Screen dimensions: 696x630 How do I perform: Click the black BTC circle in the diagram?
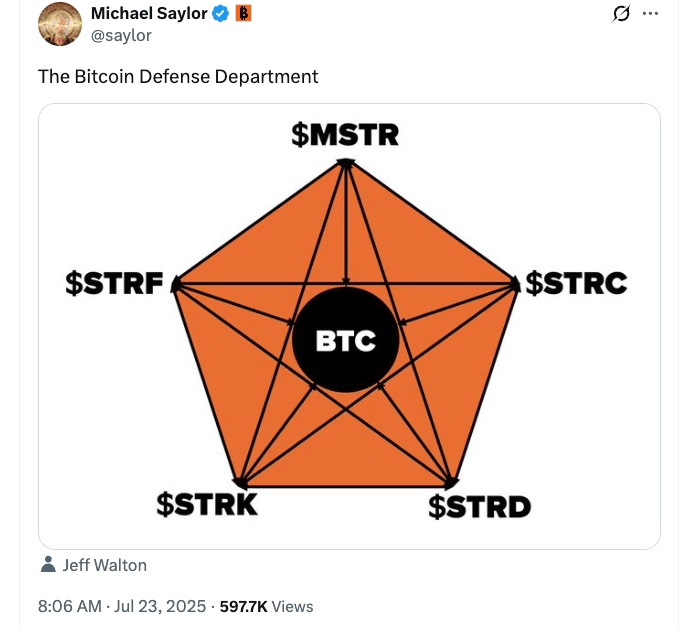pyautogui.click(x=346, y=341)
